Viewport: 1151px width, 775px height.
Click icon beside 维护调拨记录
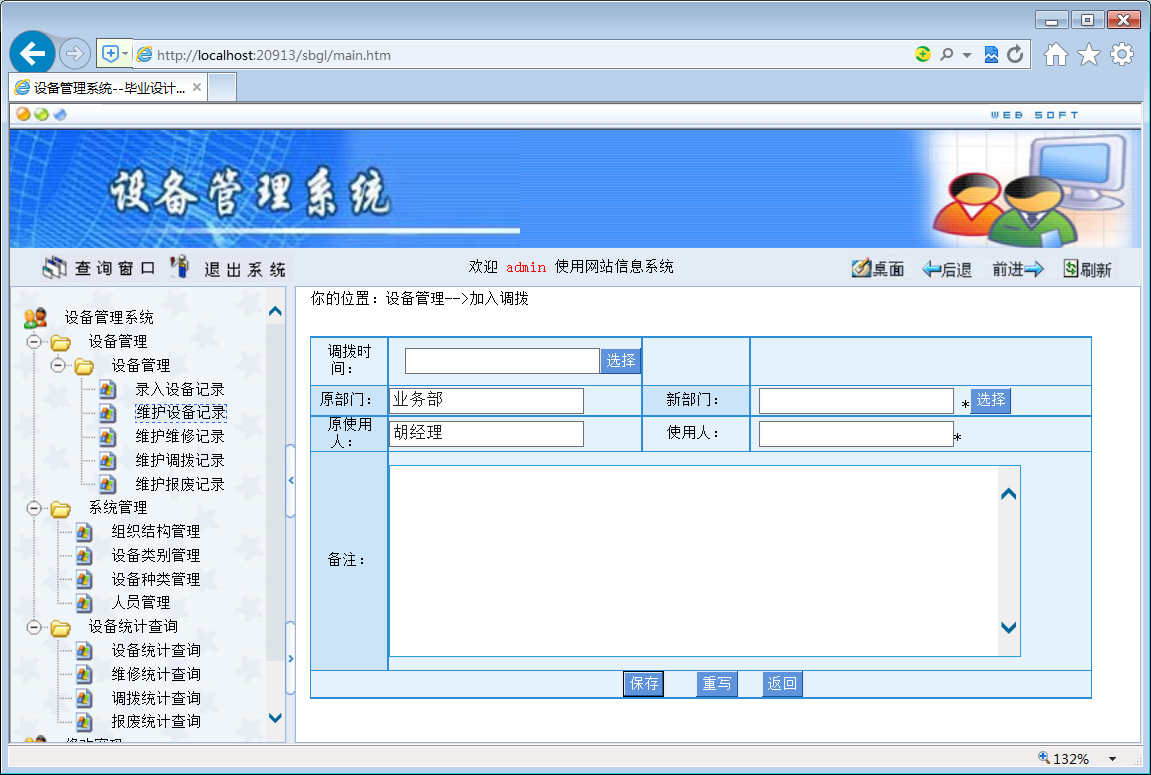108,461
